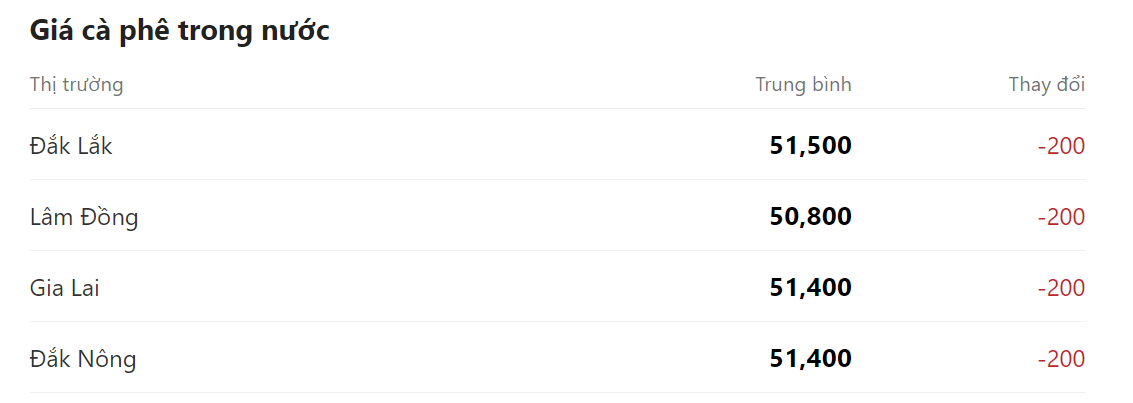Click Gia Lai's 51,400 average price
The width and height of the screenshot is (1133, 403).
pos(810,288)
